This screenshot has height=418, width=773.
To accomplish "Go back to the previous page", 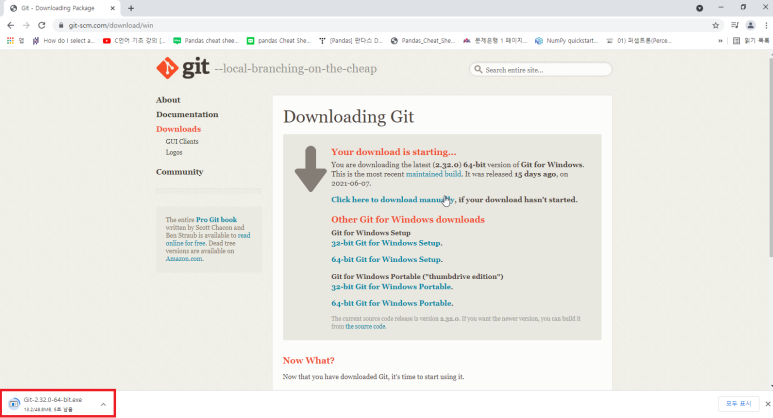I will tap(10, 25).
